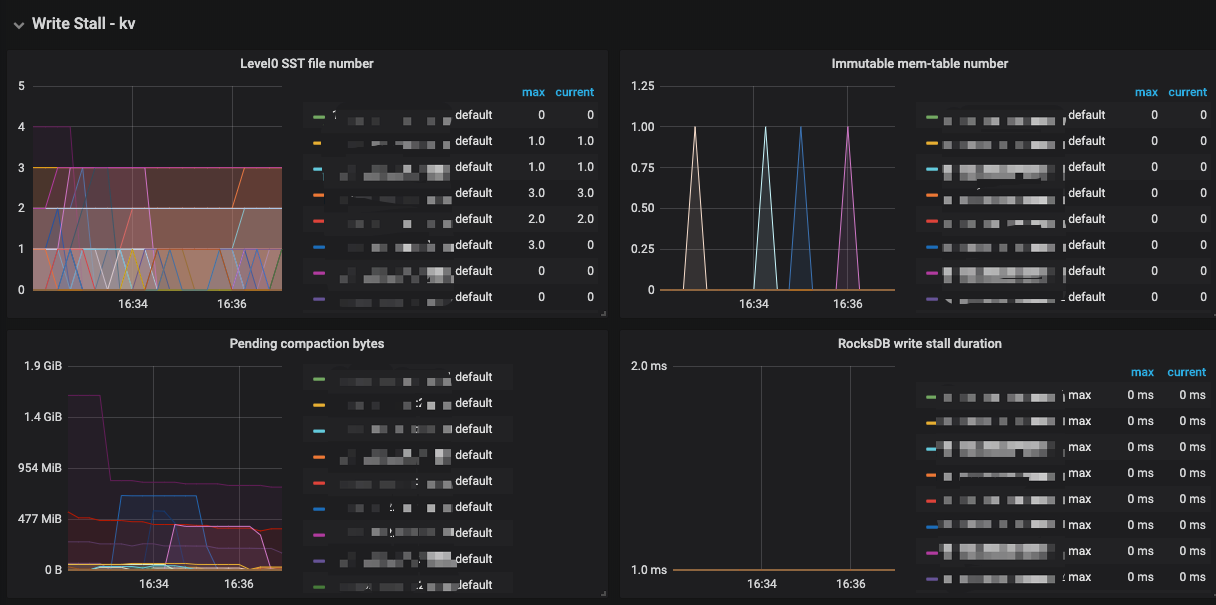This screenshot has width=1216, height=605.
Task: Click red series color icon in RocksDB stall legend
Action: [x=932, y=500]
